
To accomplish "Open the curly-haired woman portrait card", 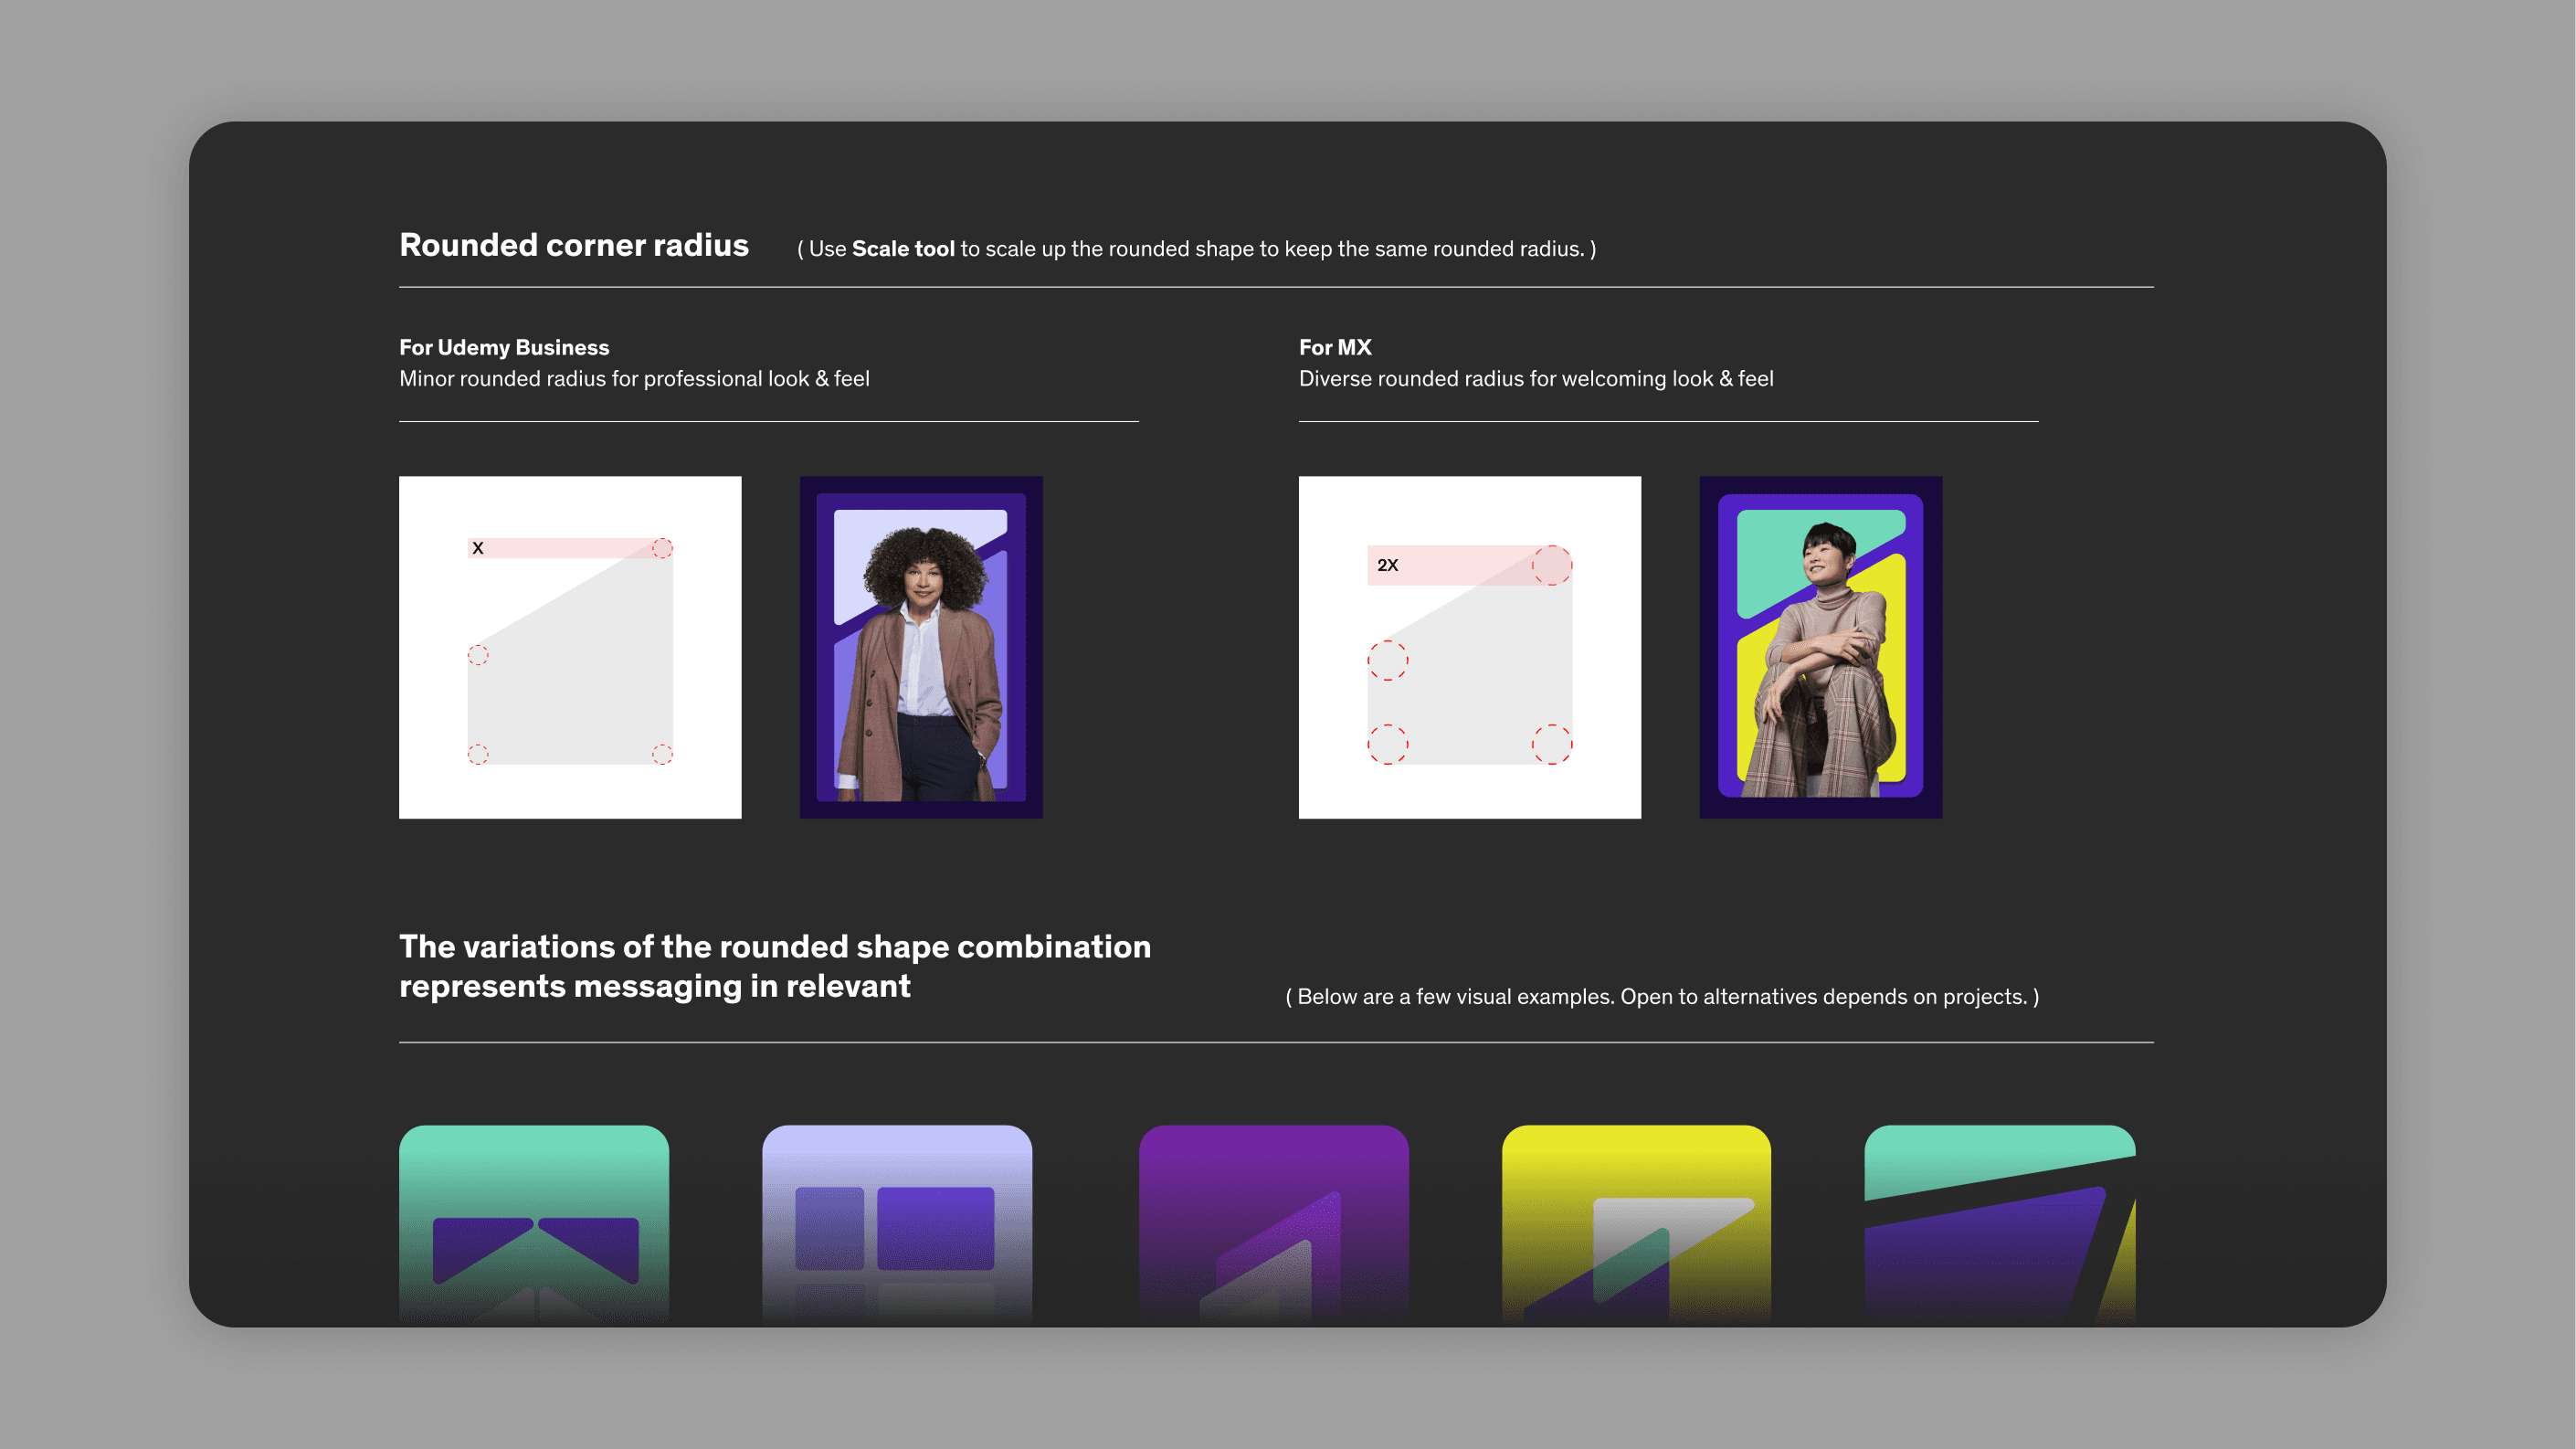I will (920, 647).
